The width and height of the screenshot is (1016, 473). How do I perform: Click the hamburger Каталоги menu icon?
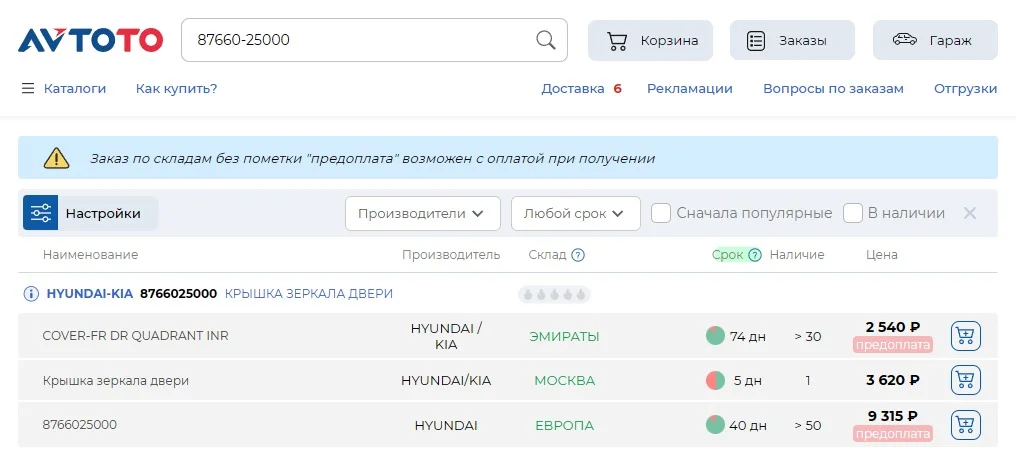tap(28, 89)
